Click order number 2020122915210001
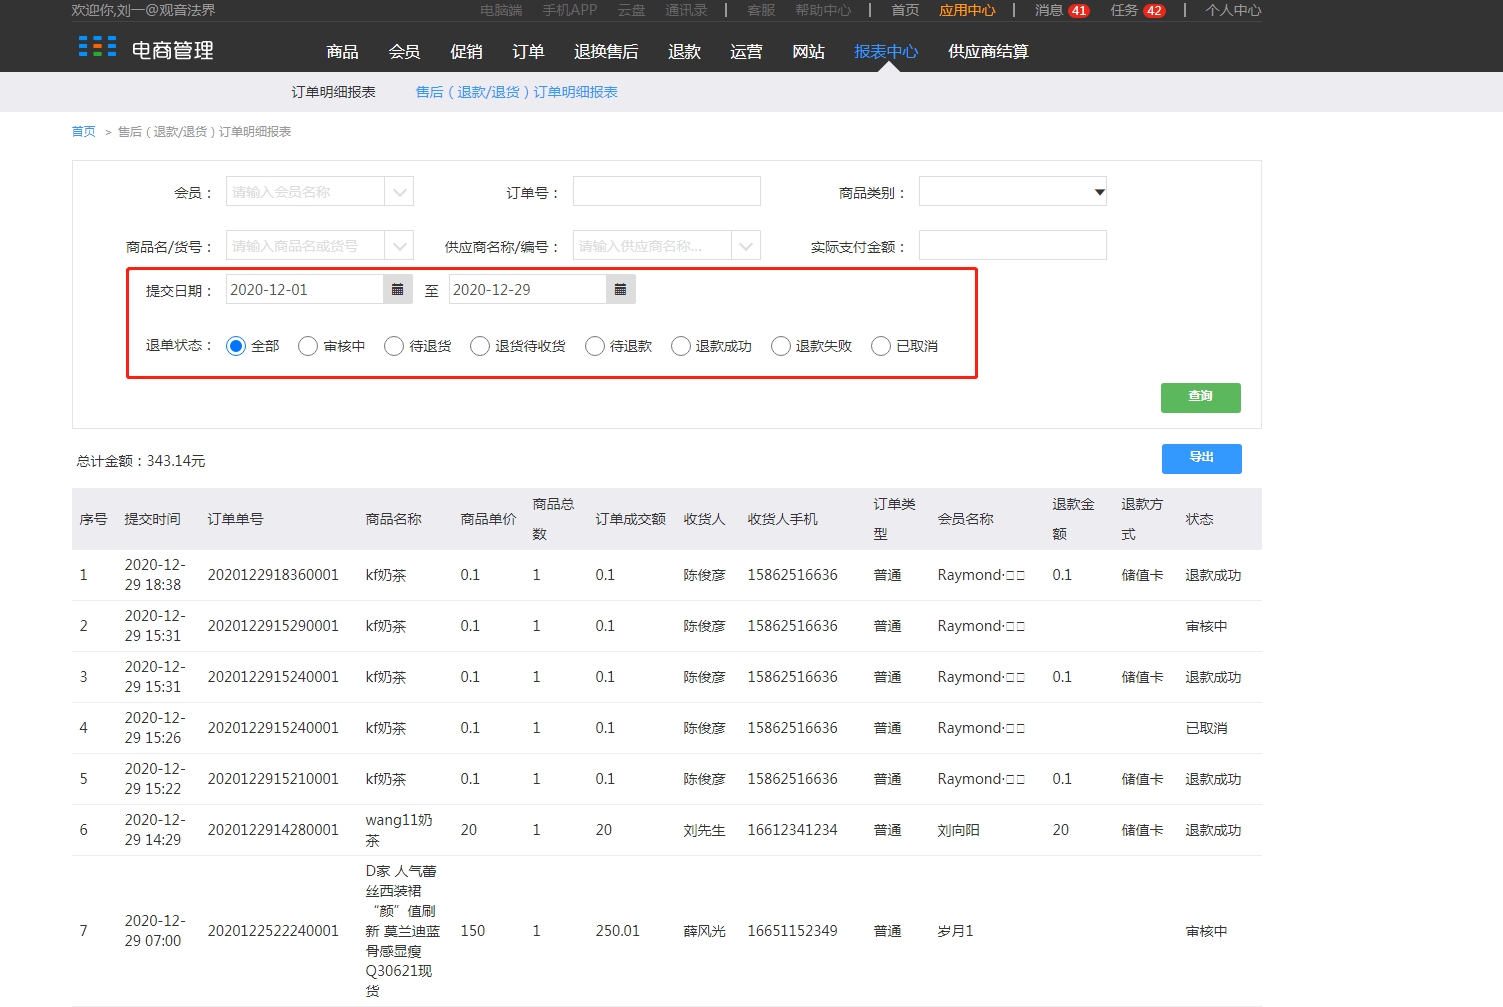 pos(273,779)
